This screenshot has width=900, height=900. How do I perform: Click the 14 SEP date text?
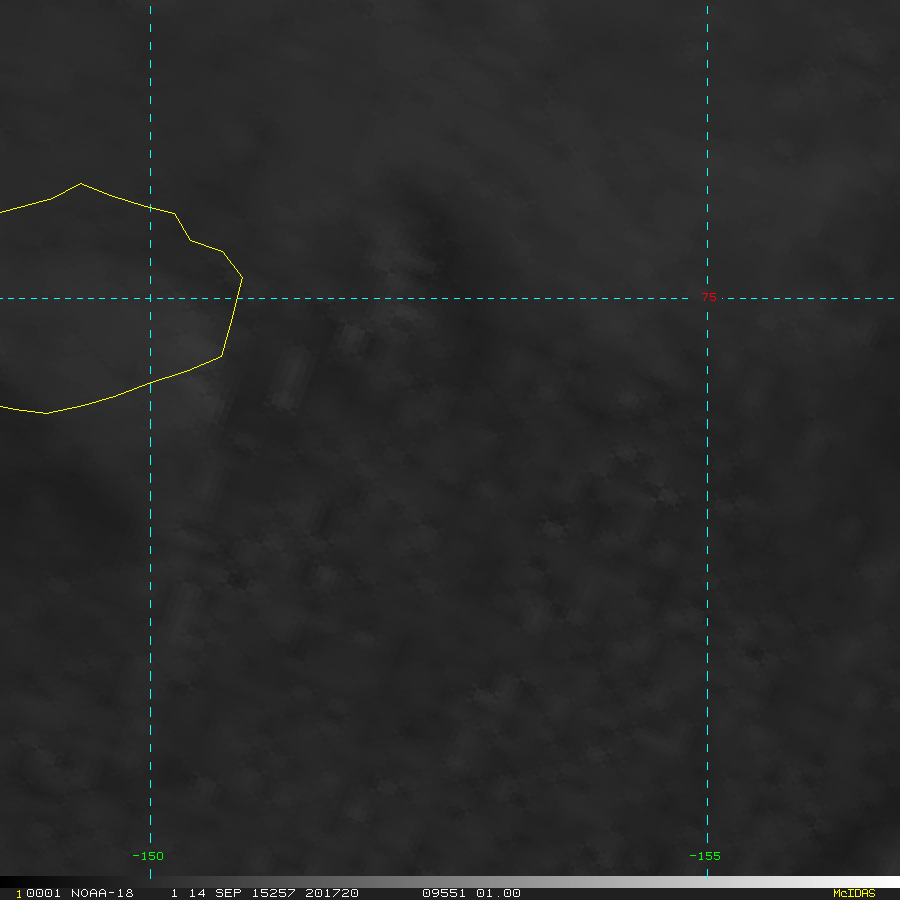[x=211, y=893]
